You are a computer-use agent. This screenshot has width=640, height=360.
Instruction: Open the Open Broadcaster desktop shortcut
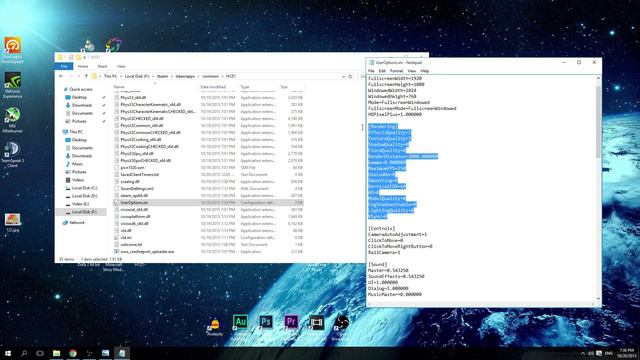click(x=341, y=324)
